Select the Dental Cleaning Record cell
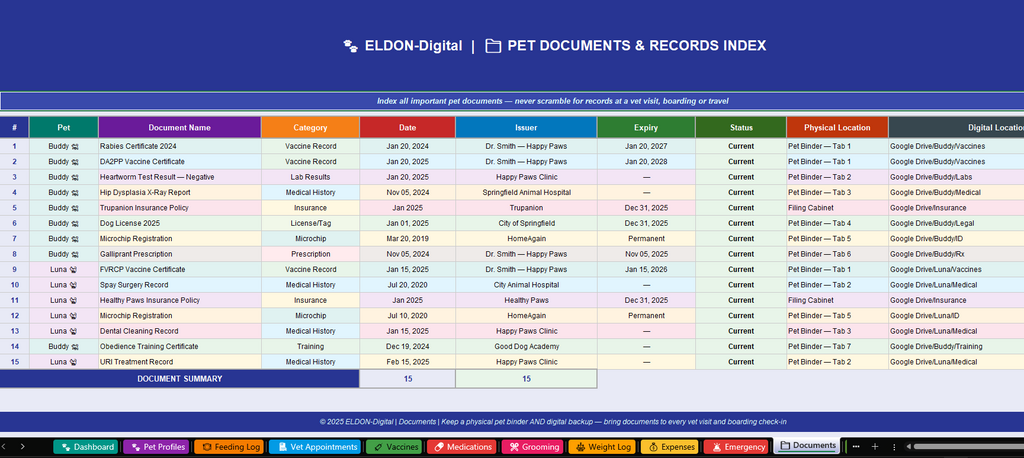 point(180,331)
